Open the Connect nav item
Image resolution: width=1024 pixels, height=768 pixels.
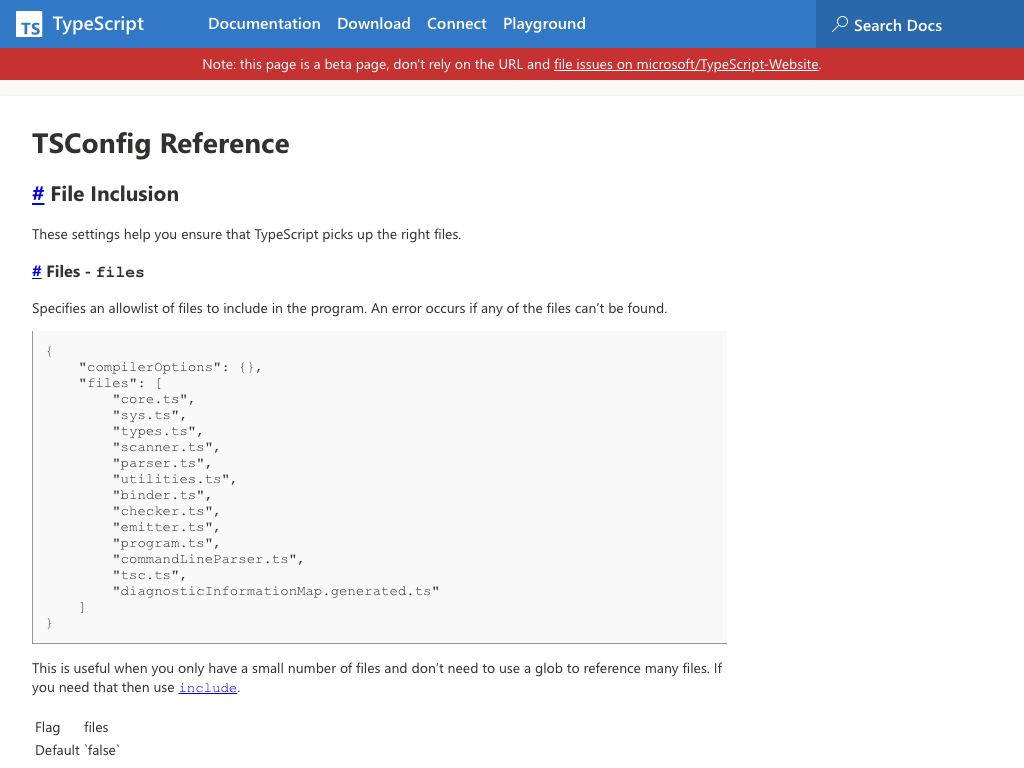click(x=456, y=24)
